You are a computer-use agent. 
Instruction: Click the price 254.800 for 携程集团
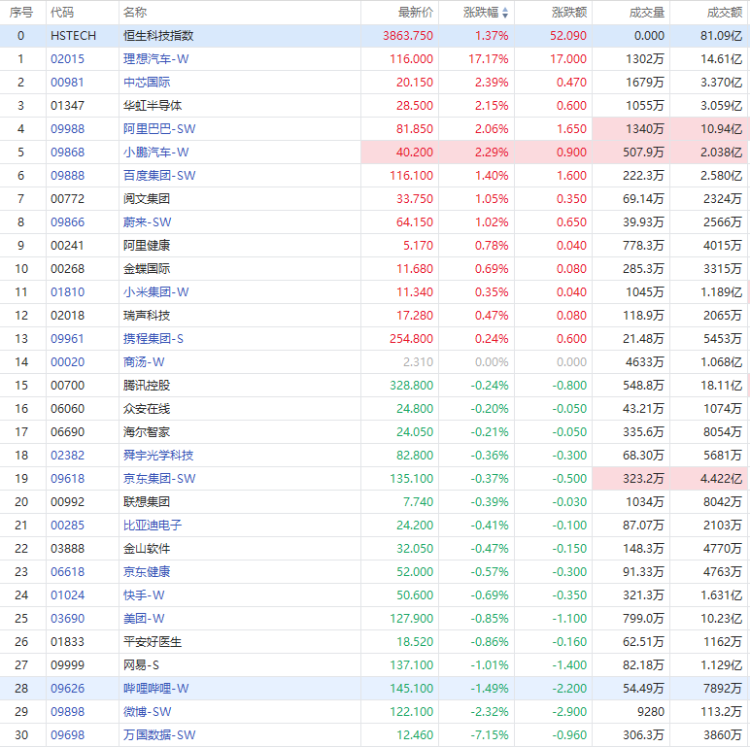[x=411, y=339]
